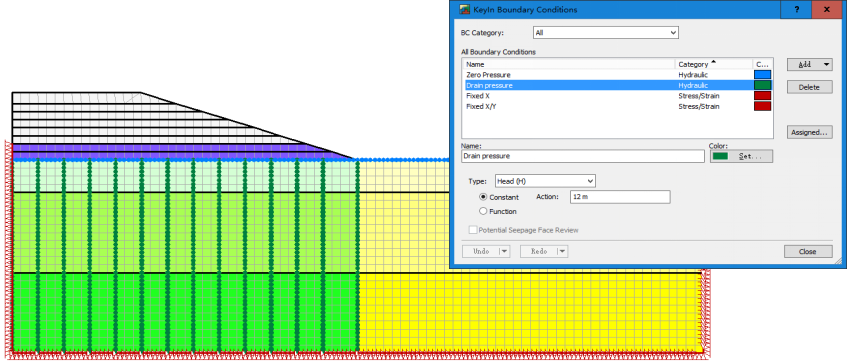
Task: Click the Assigned... button
Action: coord(810,132)
